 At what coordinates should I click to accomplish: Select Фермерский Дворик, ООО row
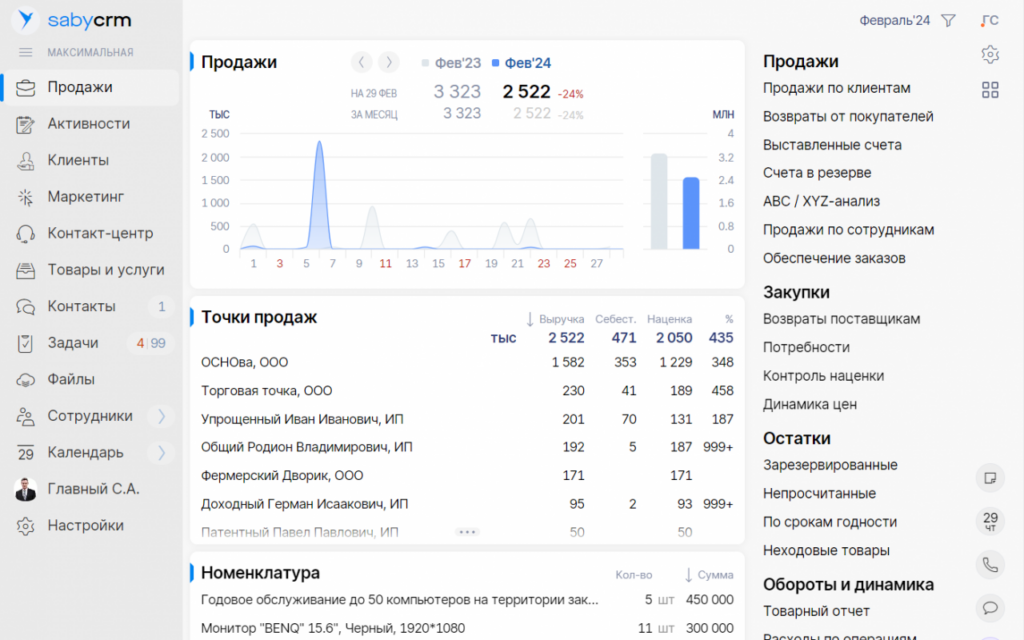467,475
